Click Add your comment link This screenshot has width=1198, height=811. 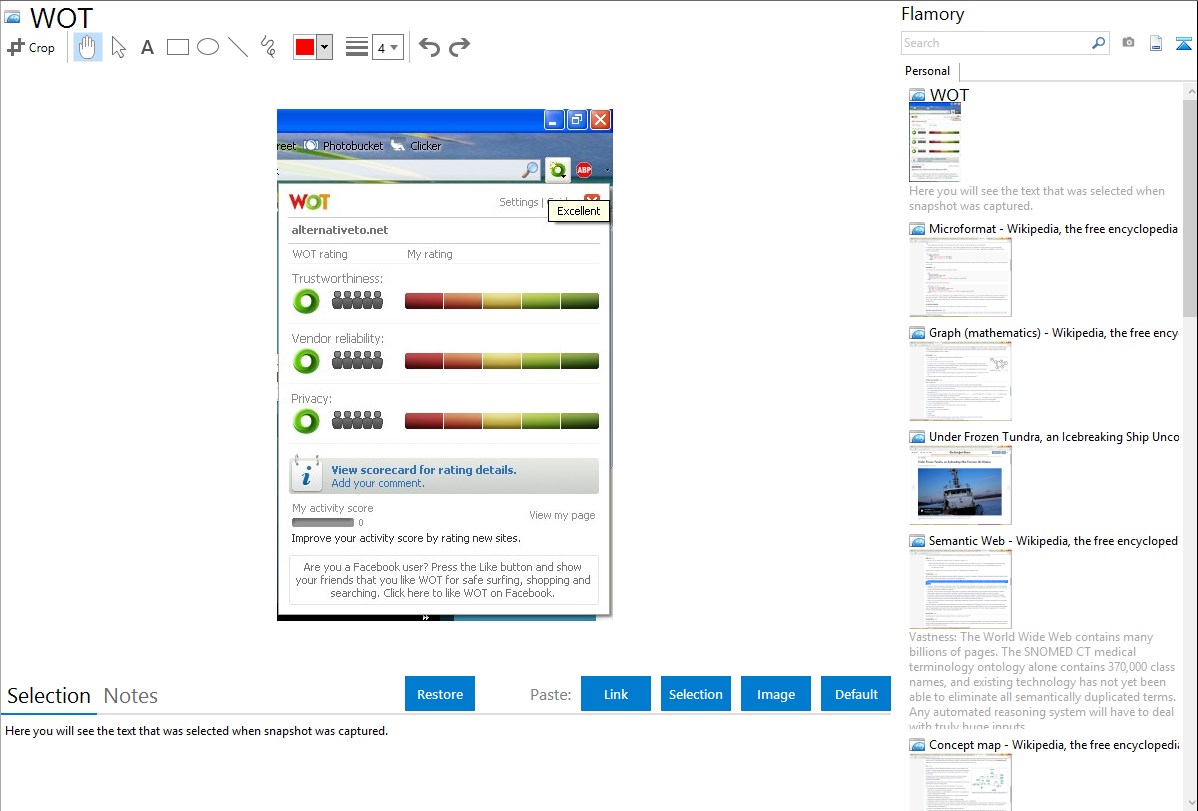pyautogui.click(x=377, y=483)
